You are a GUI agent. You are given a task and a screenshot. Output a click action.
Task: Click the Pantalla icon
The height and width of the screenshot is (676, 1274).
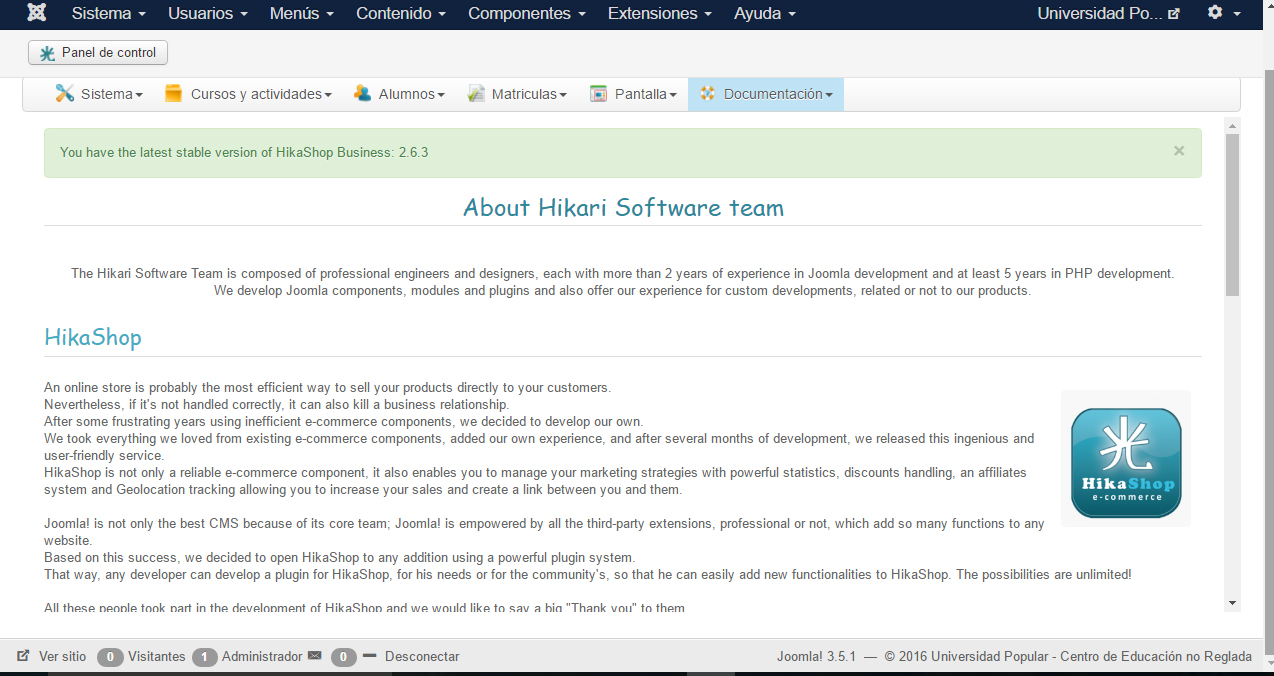point(599,93)
